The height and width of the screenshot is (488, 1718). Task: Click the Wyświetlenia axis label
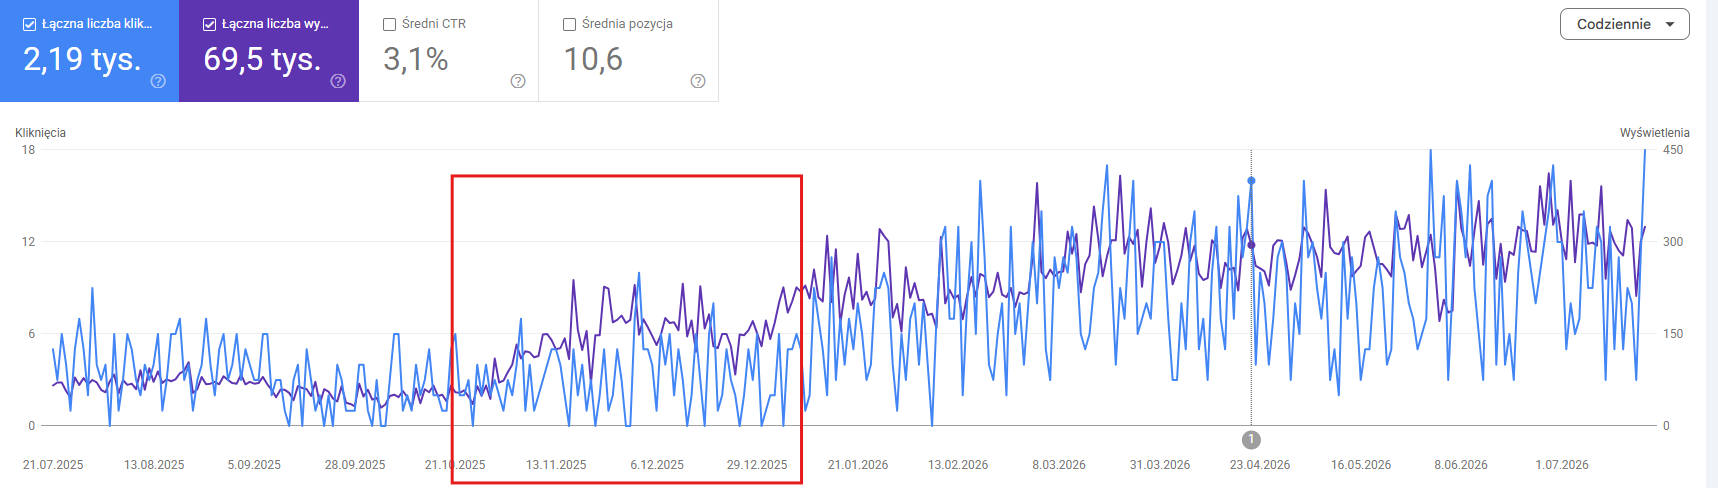1655,133
